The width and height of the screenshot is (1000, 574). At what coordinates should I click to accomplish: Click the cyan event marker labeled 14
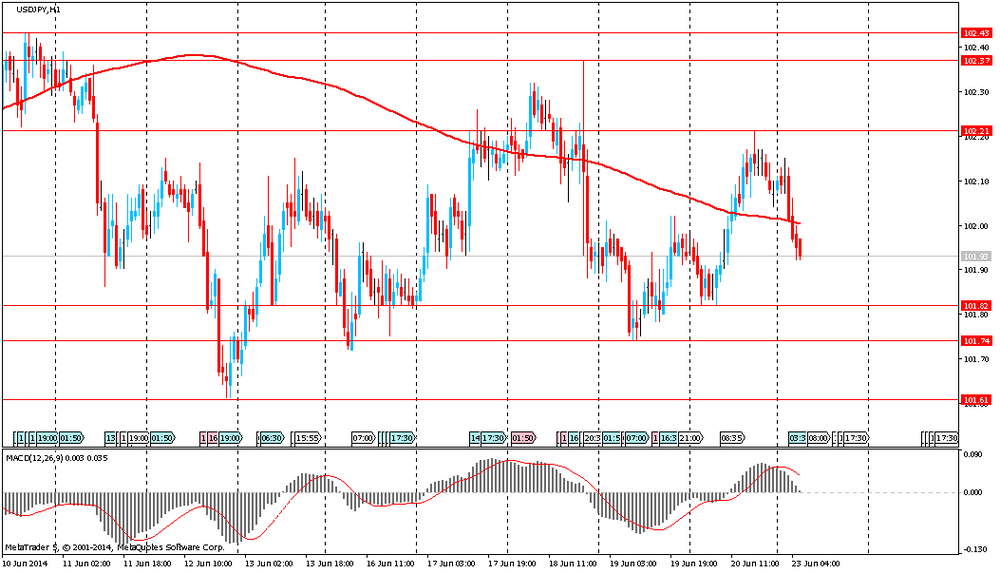pyautogui.click(x=475, y=438)
